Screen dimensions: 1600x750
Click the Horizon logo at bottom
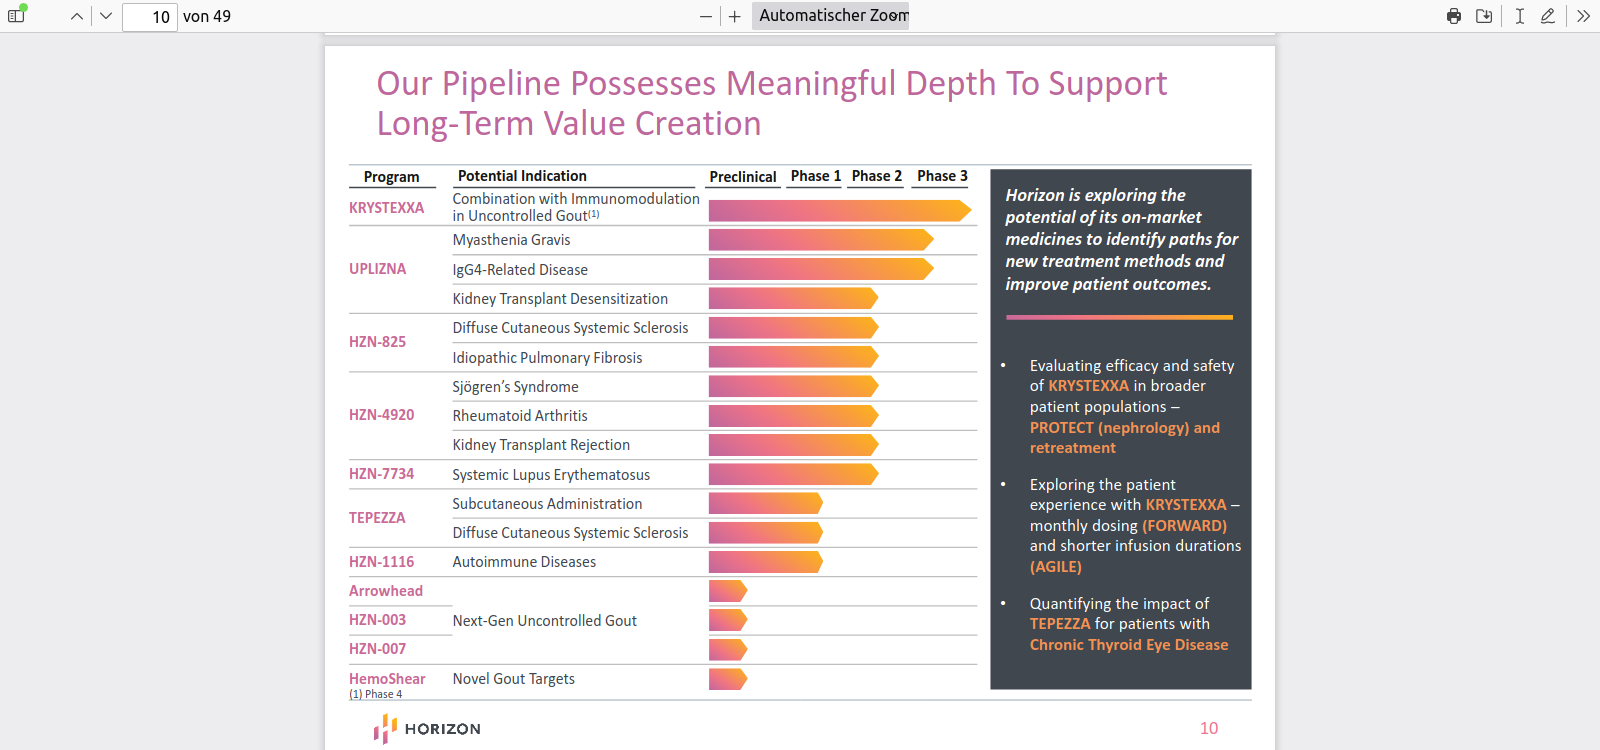click(427, 729)
